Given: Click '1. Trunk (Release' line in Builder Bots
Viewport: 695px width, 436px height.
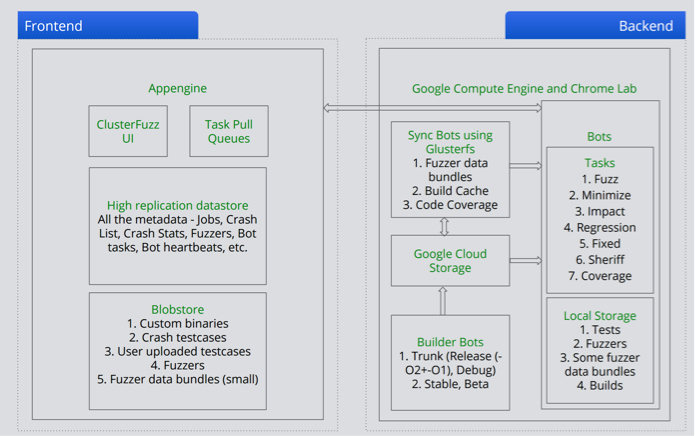Looking at the screenshot, I should (x=450, y=356).
